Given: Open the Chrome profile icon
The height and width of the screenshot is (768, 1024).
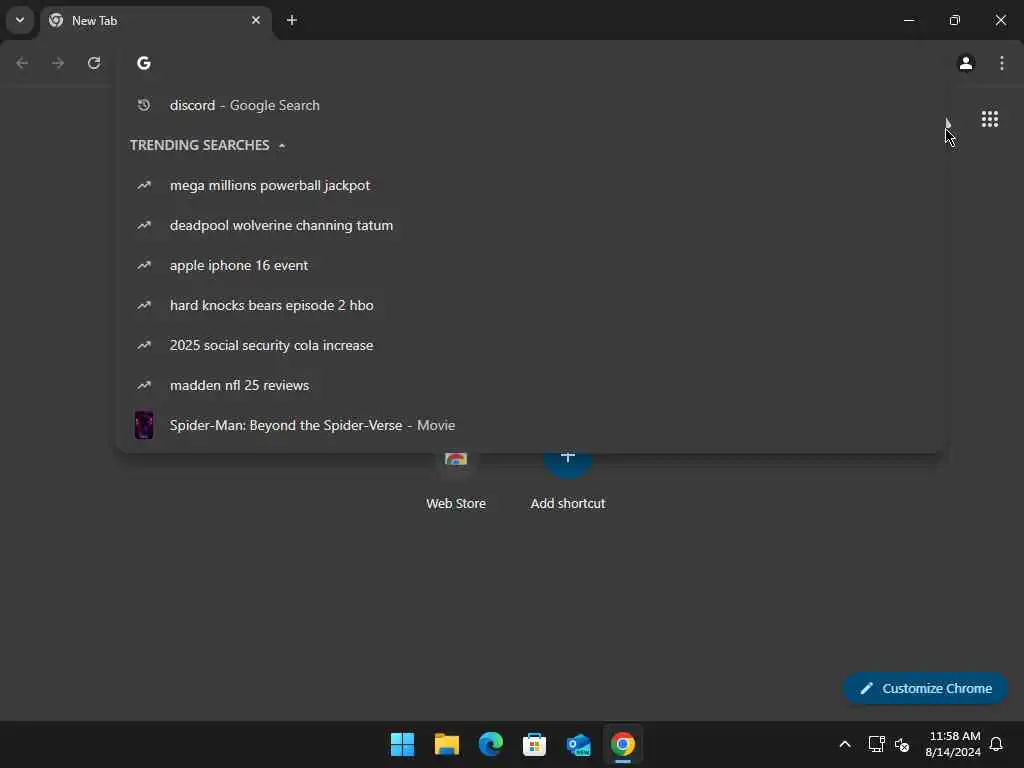Looking at the screenshot, I should tap(966, 63).
